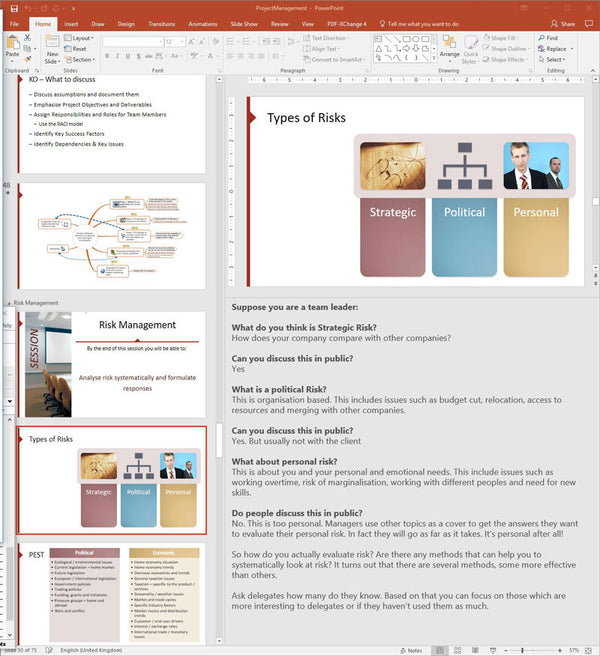
Task: Click the Oval shape in shapes gallery
Action: pyautogui.click(x=416, y=39)
